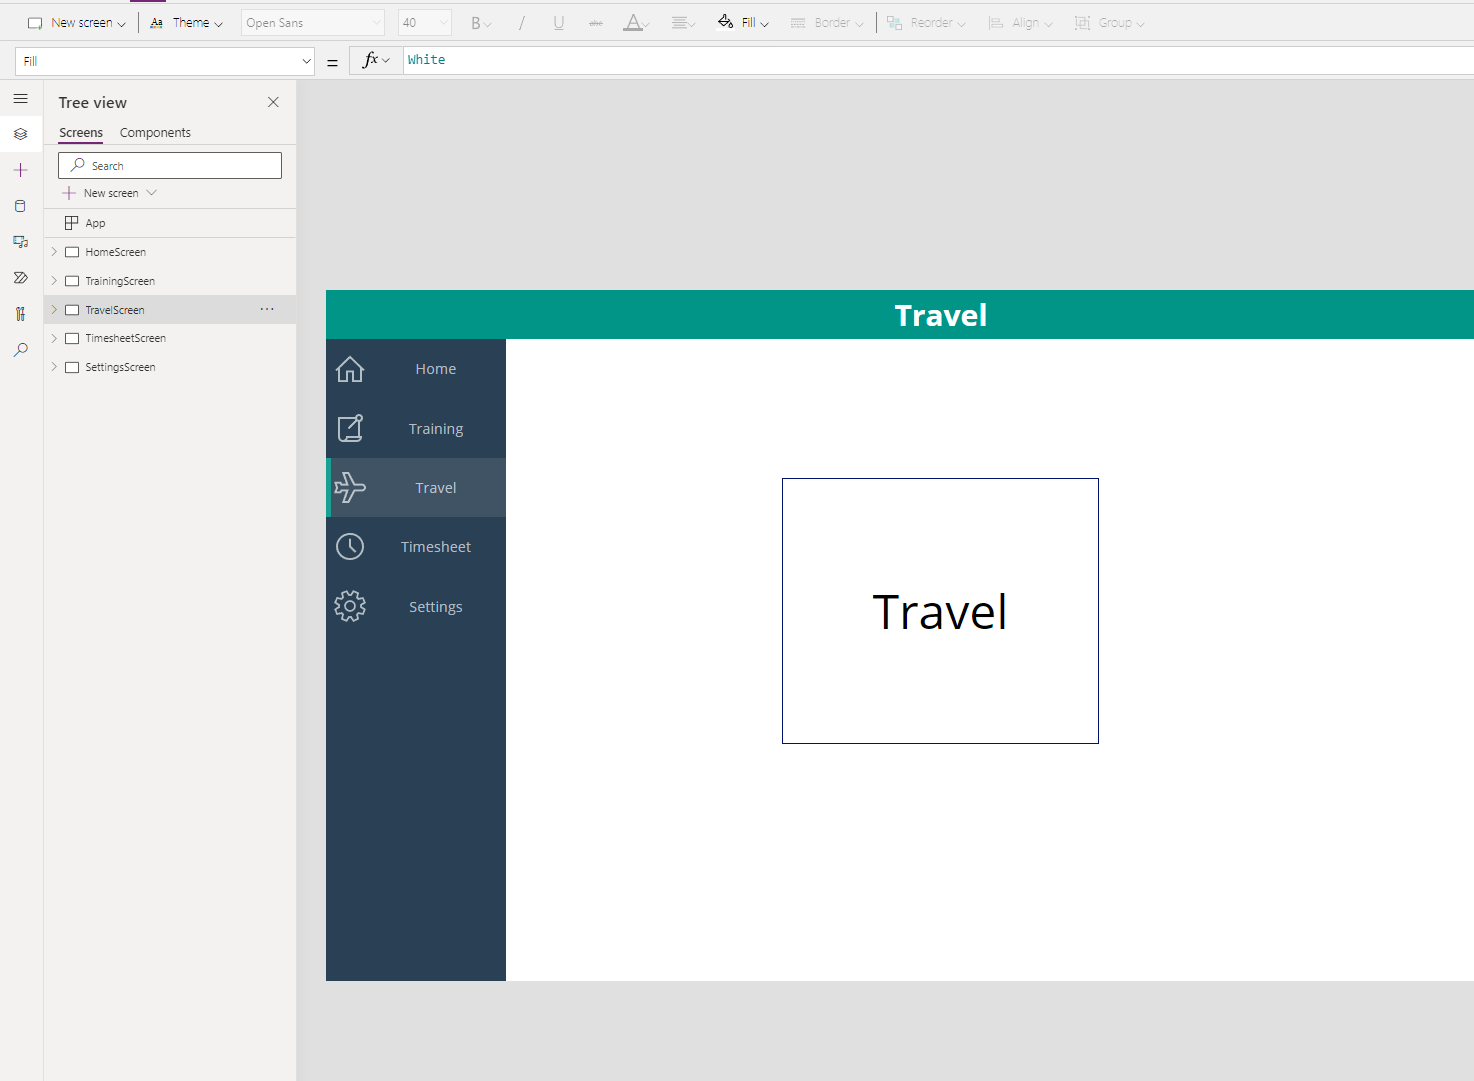The image size is (1474, 1081).
Task: Open the Tree view panel icon
Action: pyautogui.click(x=21, y=134)
